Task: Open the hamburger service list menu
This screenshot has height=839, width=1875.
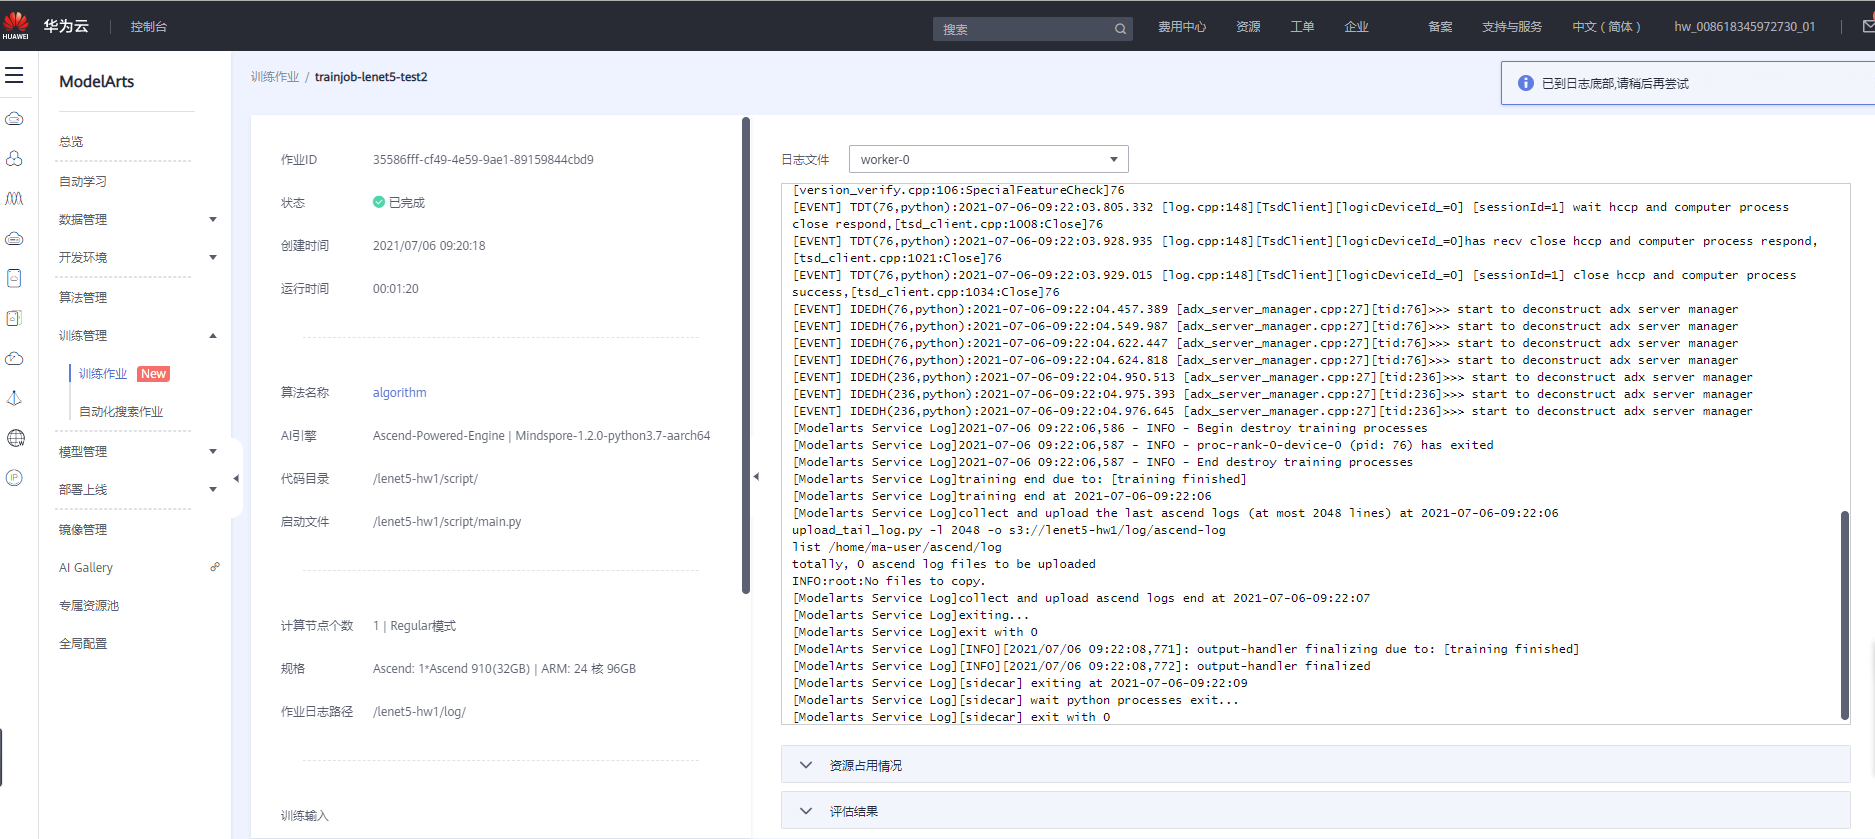Action: 14,76
